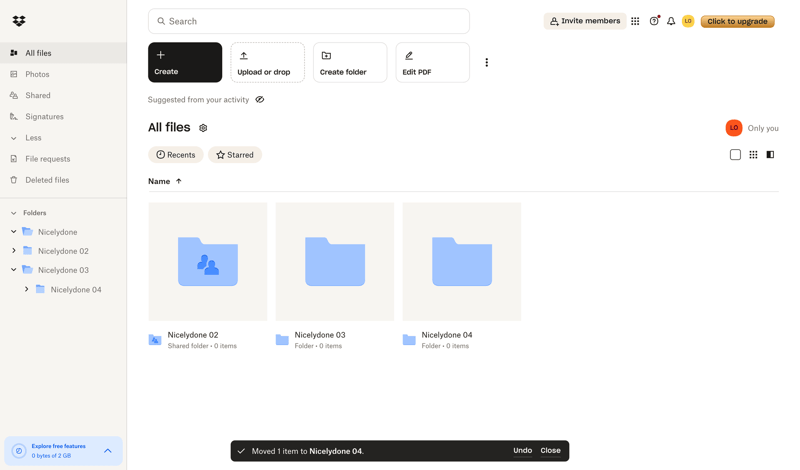
Task: Collapse the Folders section chevron
Action: click(x=14, y=213)
